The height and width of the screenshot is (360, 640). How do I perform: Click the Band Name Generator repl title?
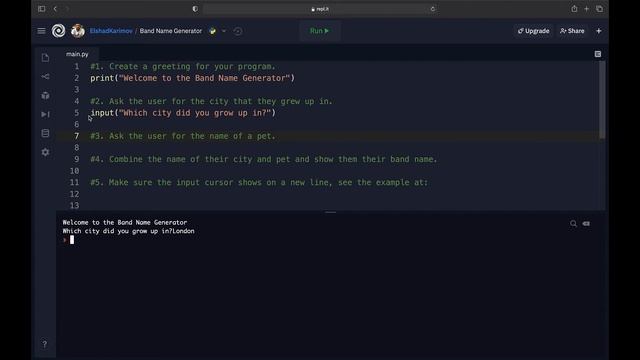(171, 31)
